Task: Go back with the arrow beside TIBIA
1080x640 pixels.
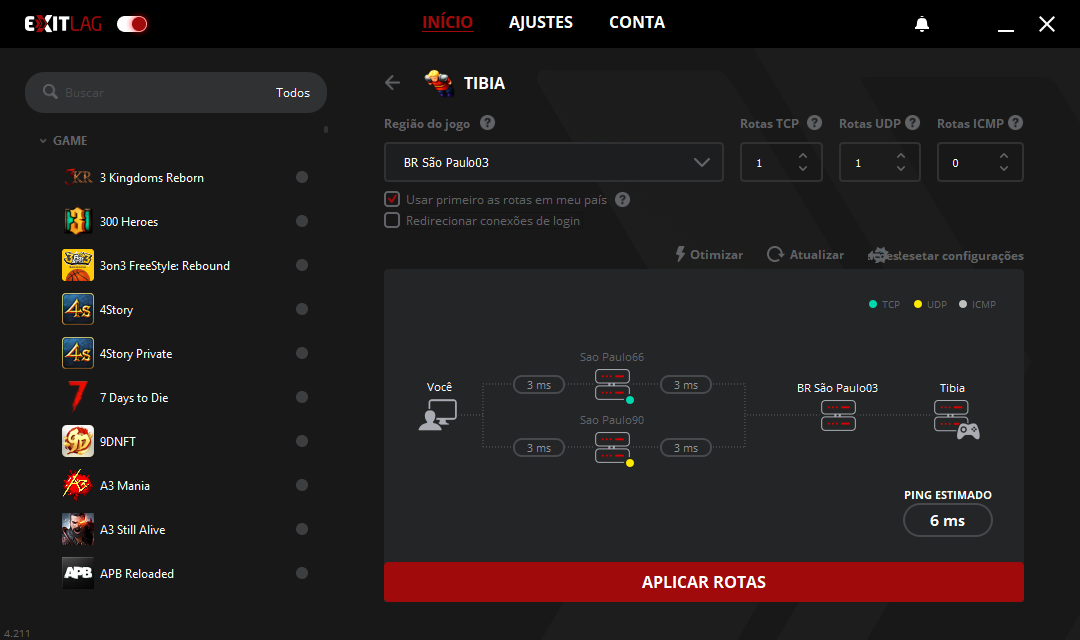Action: 393,83
